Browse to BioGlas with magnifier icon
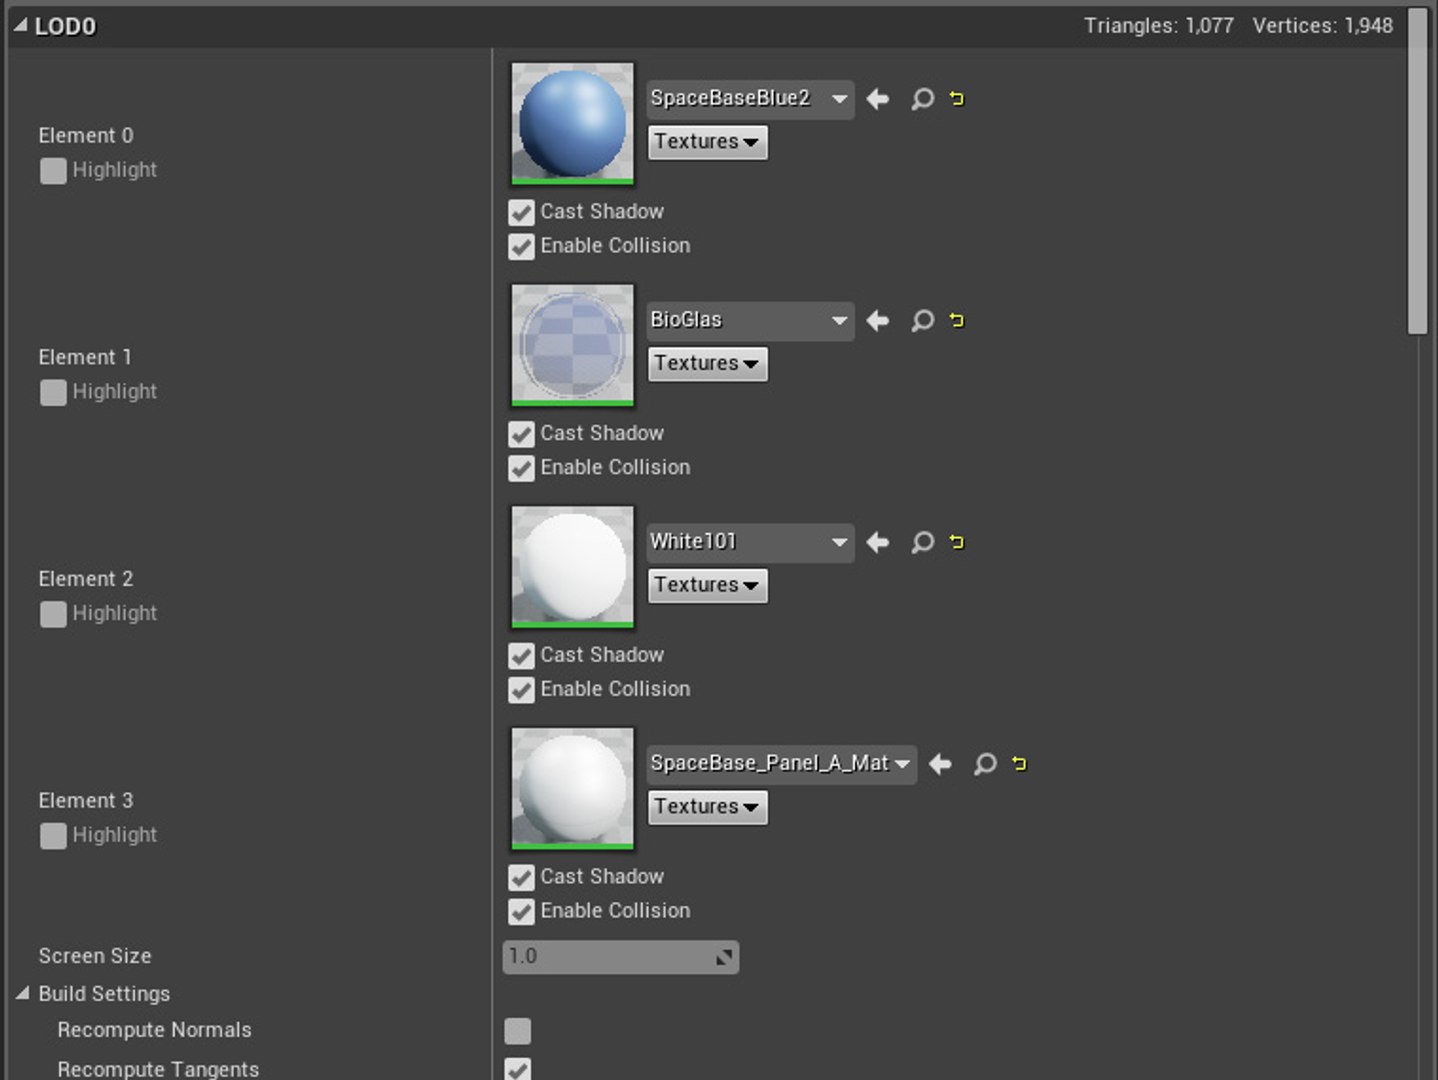This screenshot has height=1080, width=1438. 922,321
